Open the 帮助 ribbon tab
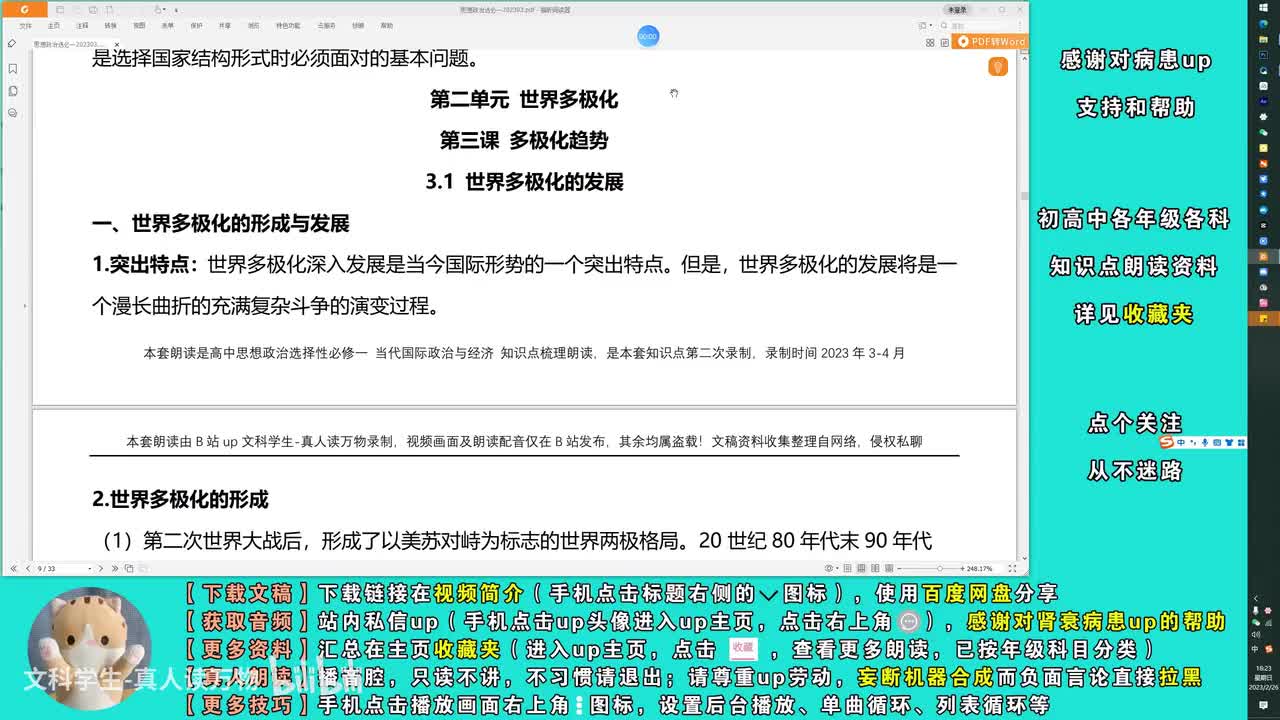Image resolution: width=1280 pixels, height=720 pixels. (x=386, y=26)
